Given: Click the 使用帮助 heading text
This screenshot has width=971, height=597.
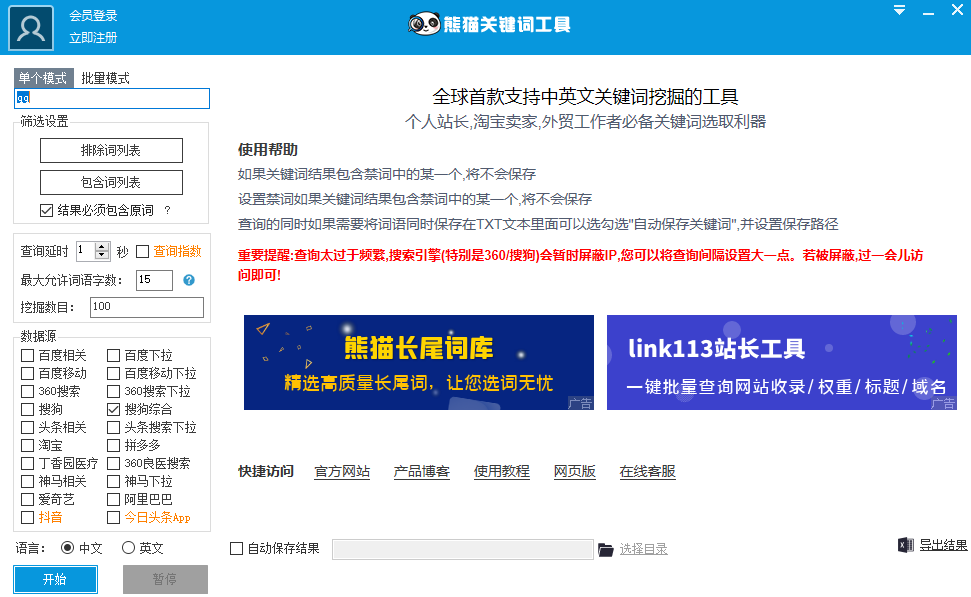Looking at the screenshot, I should (x=268, y=150).
